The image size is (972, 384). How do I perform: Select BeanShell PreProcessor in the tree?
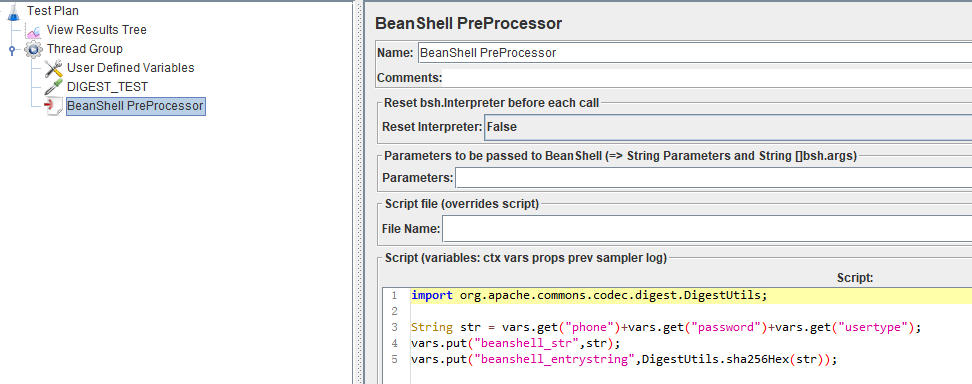(135, 106)
